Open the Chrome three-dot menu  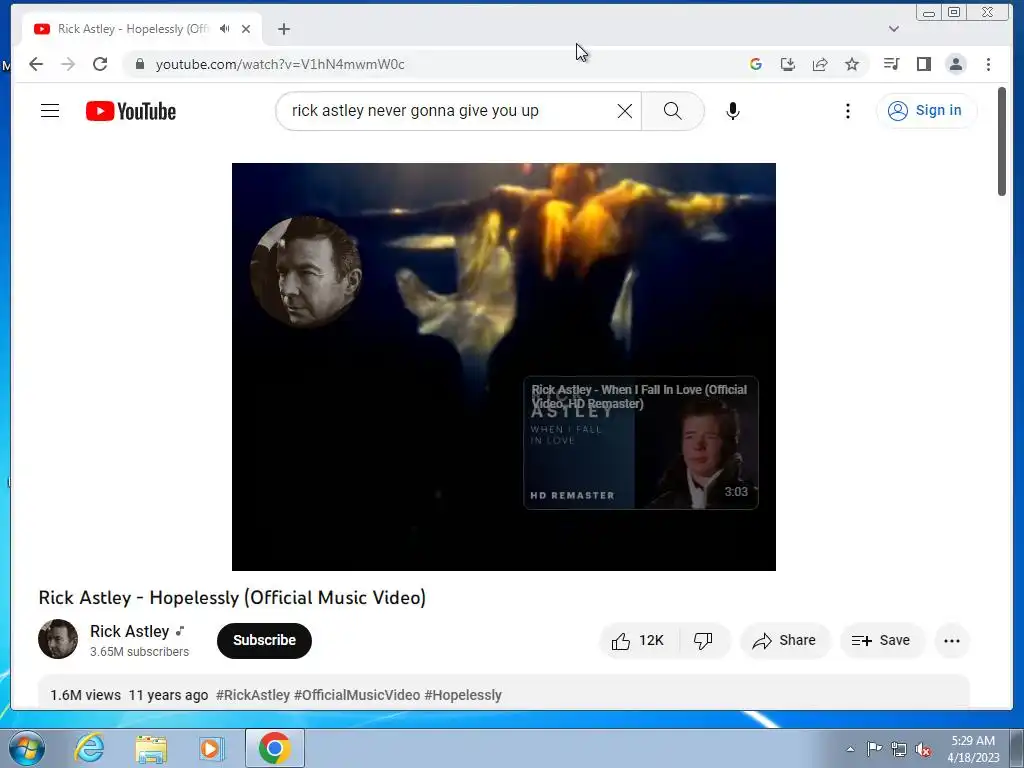click(988, 64)
